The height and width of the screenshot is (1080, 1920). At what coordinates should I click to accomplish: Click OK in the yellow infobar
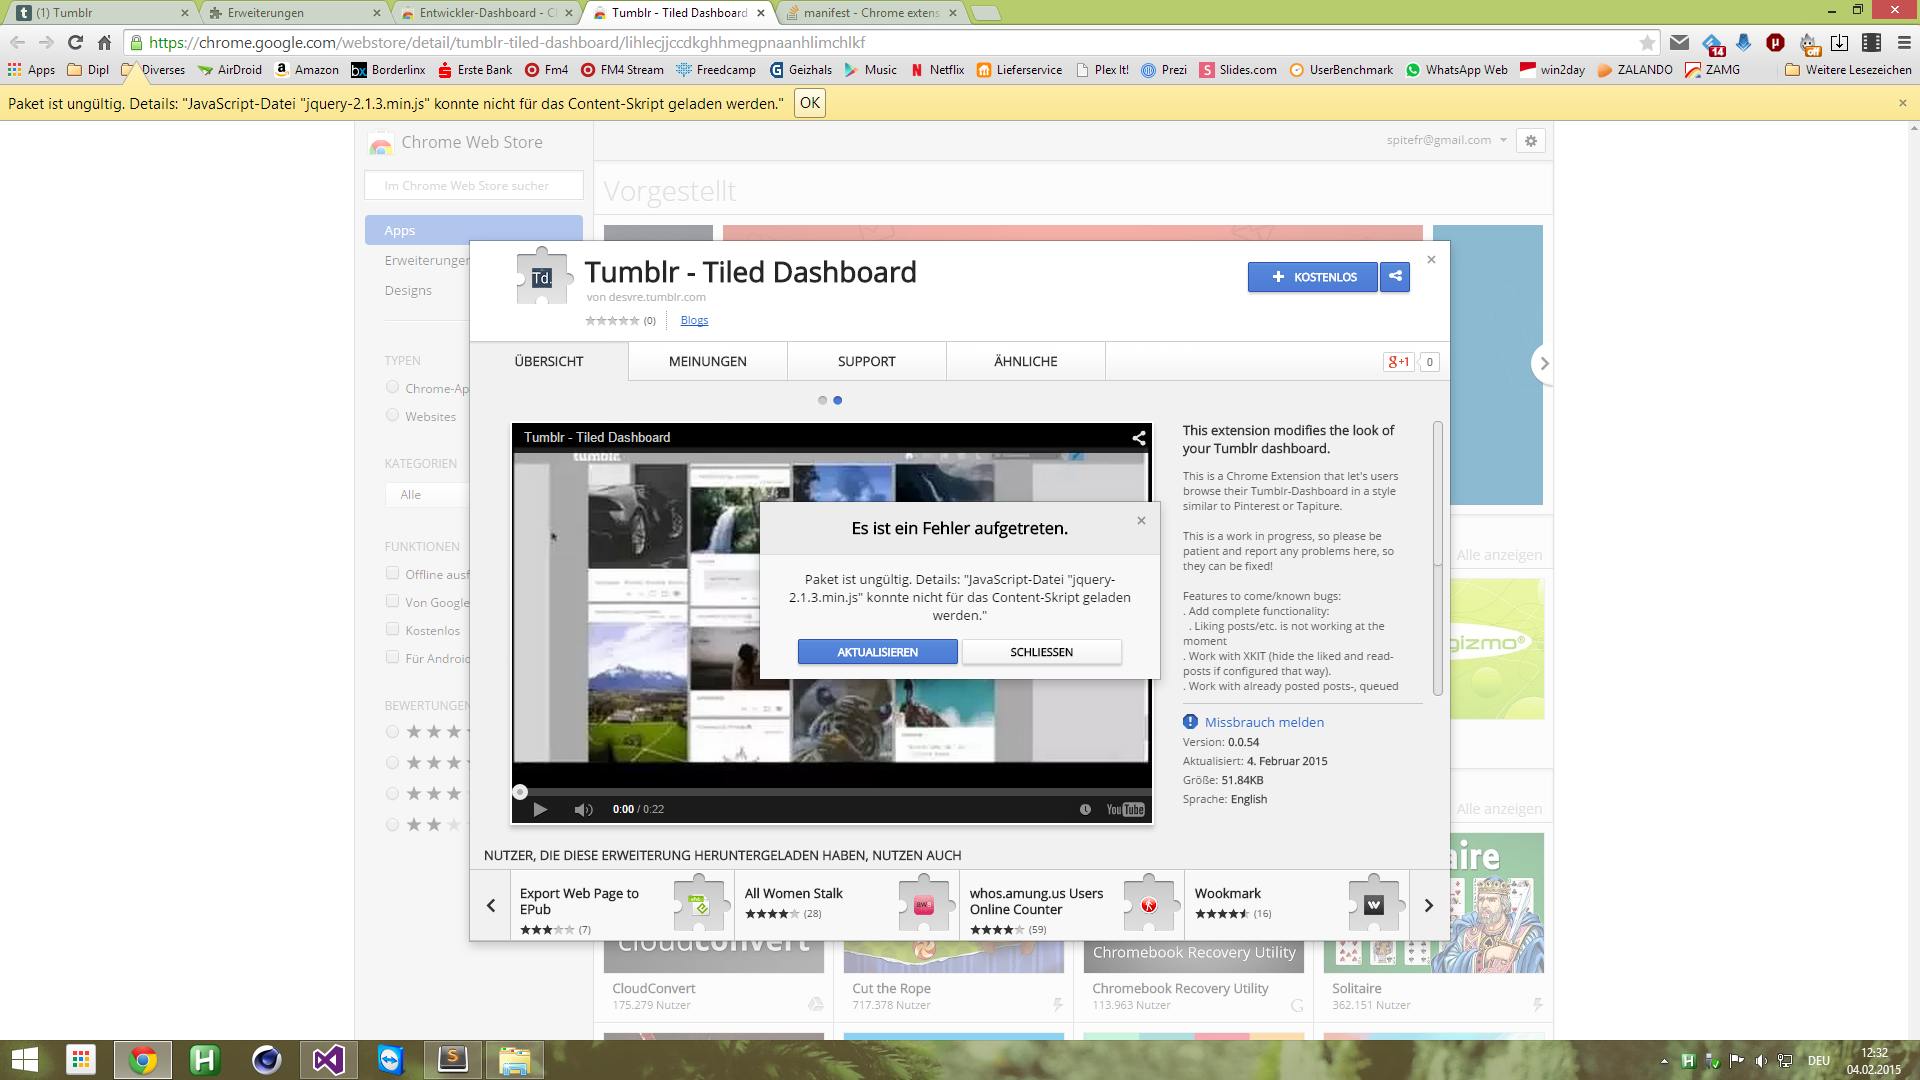(x=810, y=103)
